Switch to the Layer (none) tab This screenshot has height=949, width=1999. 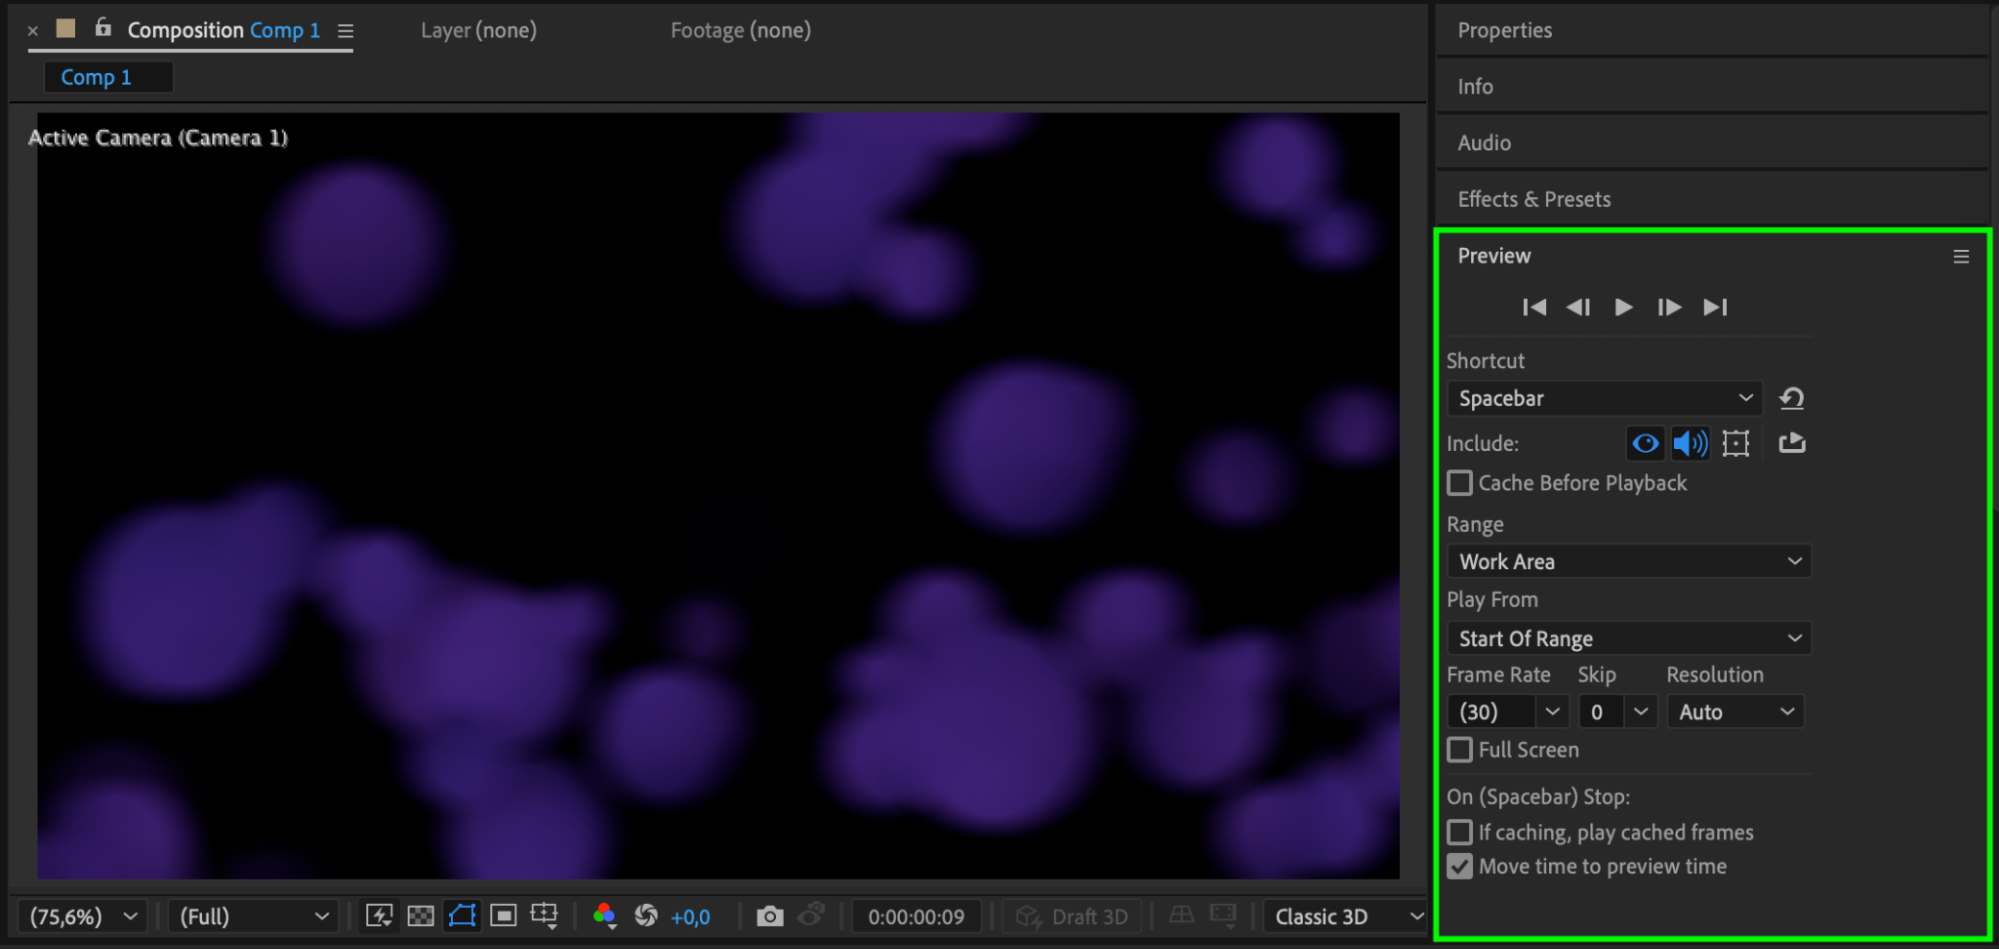[479, 30]
